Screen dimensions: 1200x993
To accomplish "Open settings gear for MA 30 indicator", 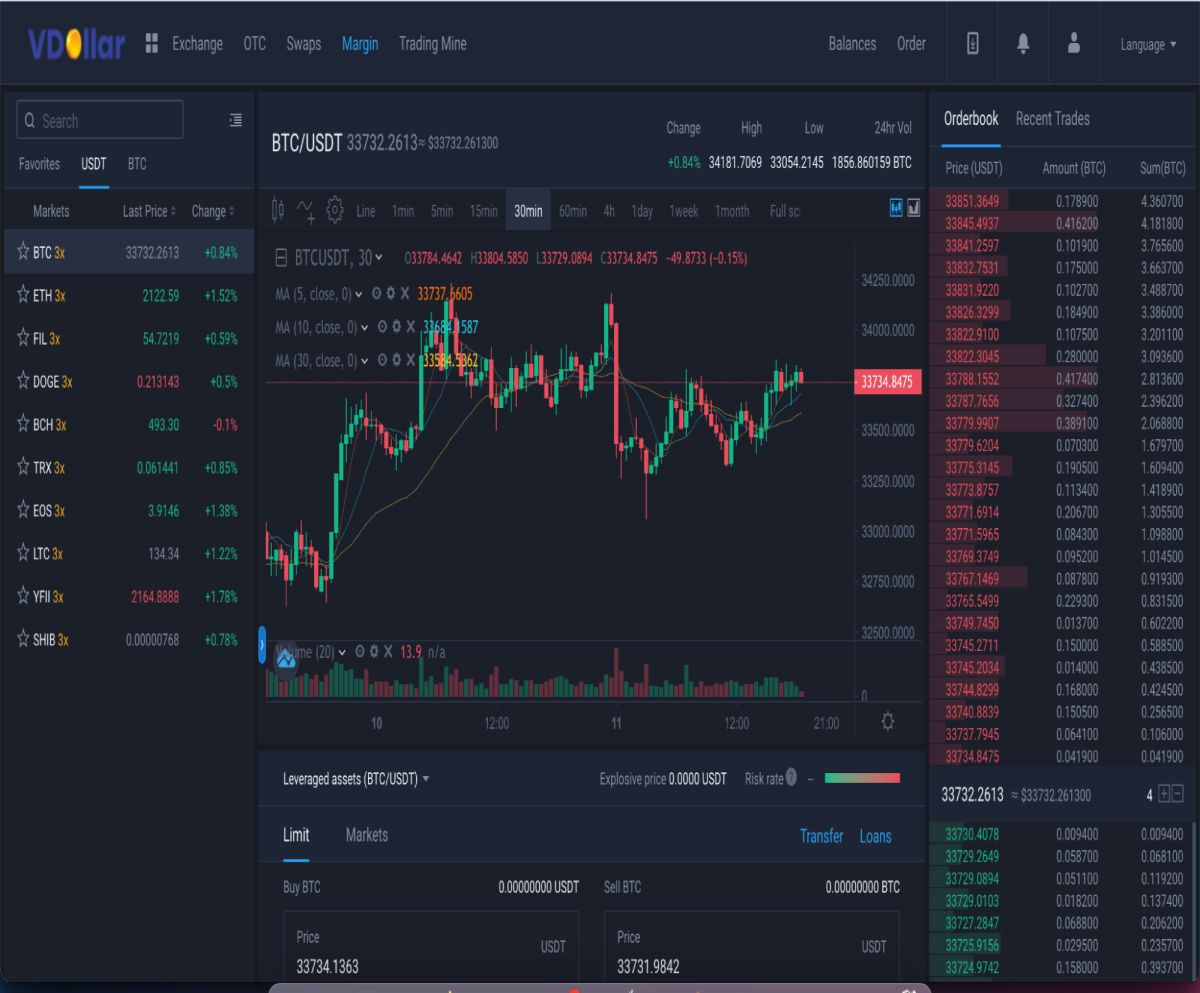I will coord(396,360).
